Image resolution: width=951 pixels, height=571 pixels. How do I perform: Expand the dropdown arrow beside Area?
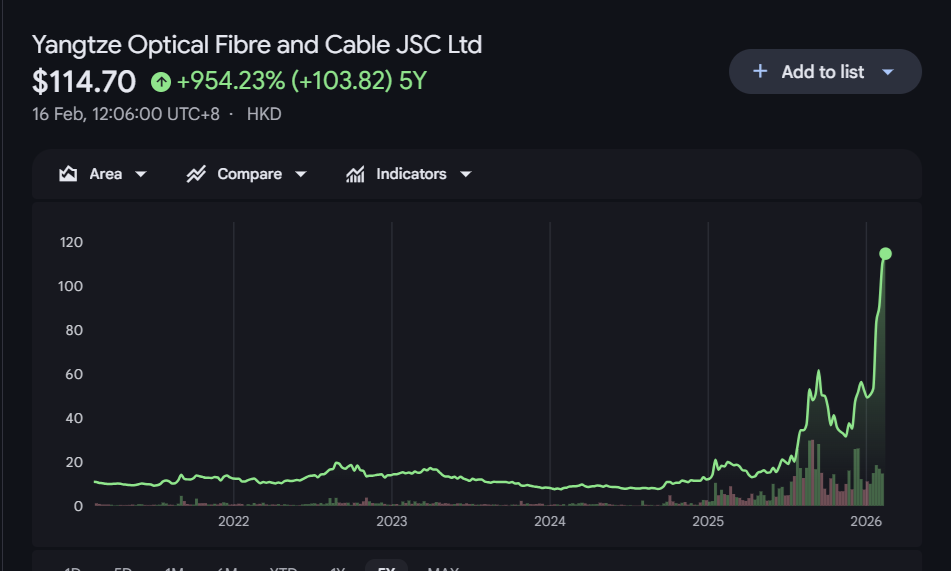coord(141,174)
